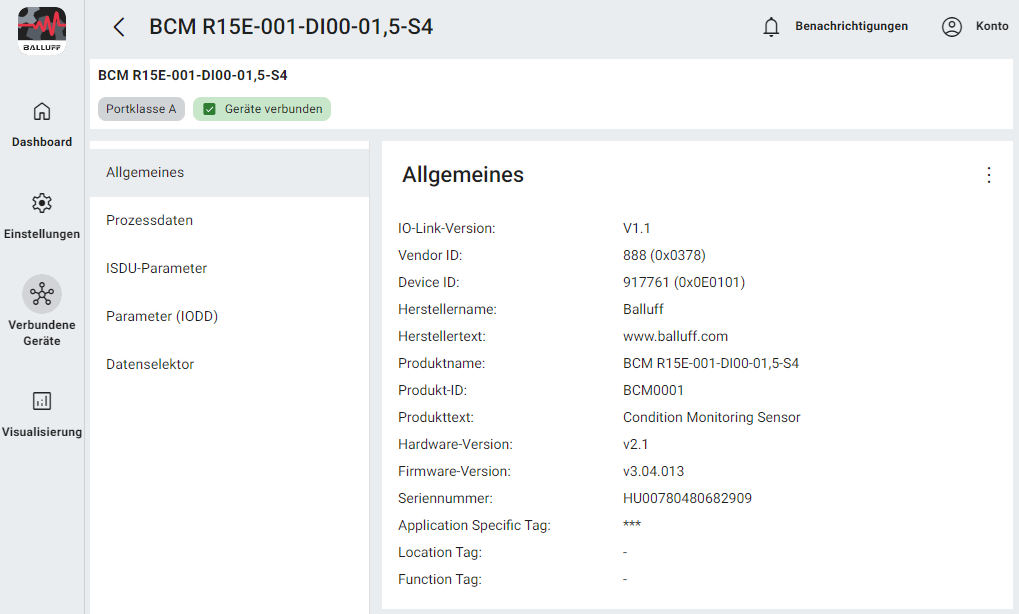
Task: Select the Verbundene Geräte network icon
Action: (42, 294)
